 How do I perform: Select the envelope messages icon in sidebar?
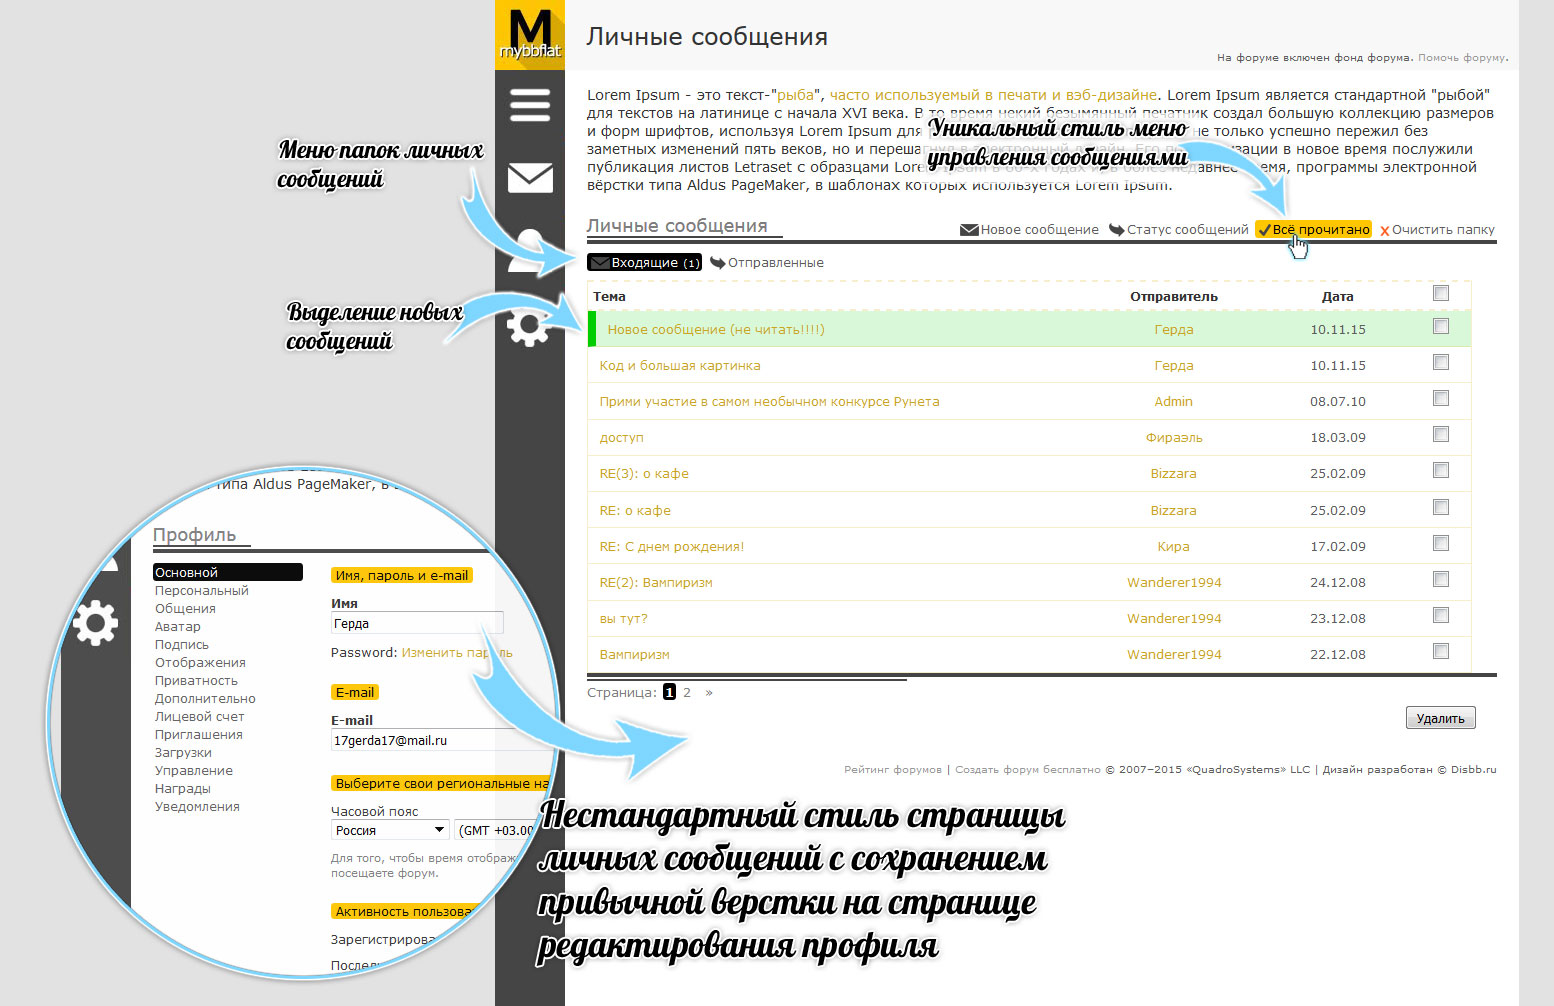[x=529, y=178]
